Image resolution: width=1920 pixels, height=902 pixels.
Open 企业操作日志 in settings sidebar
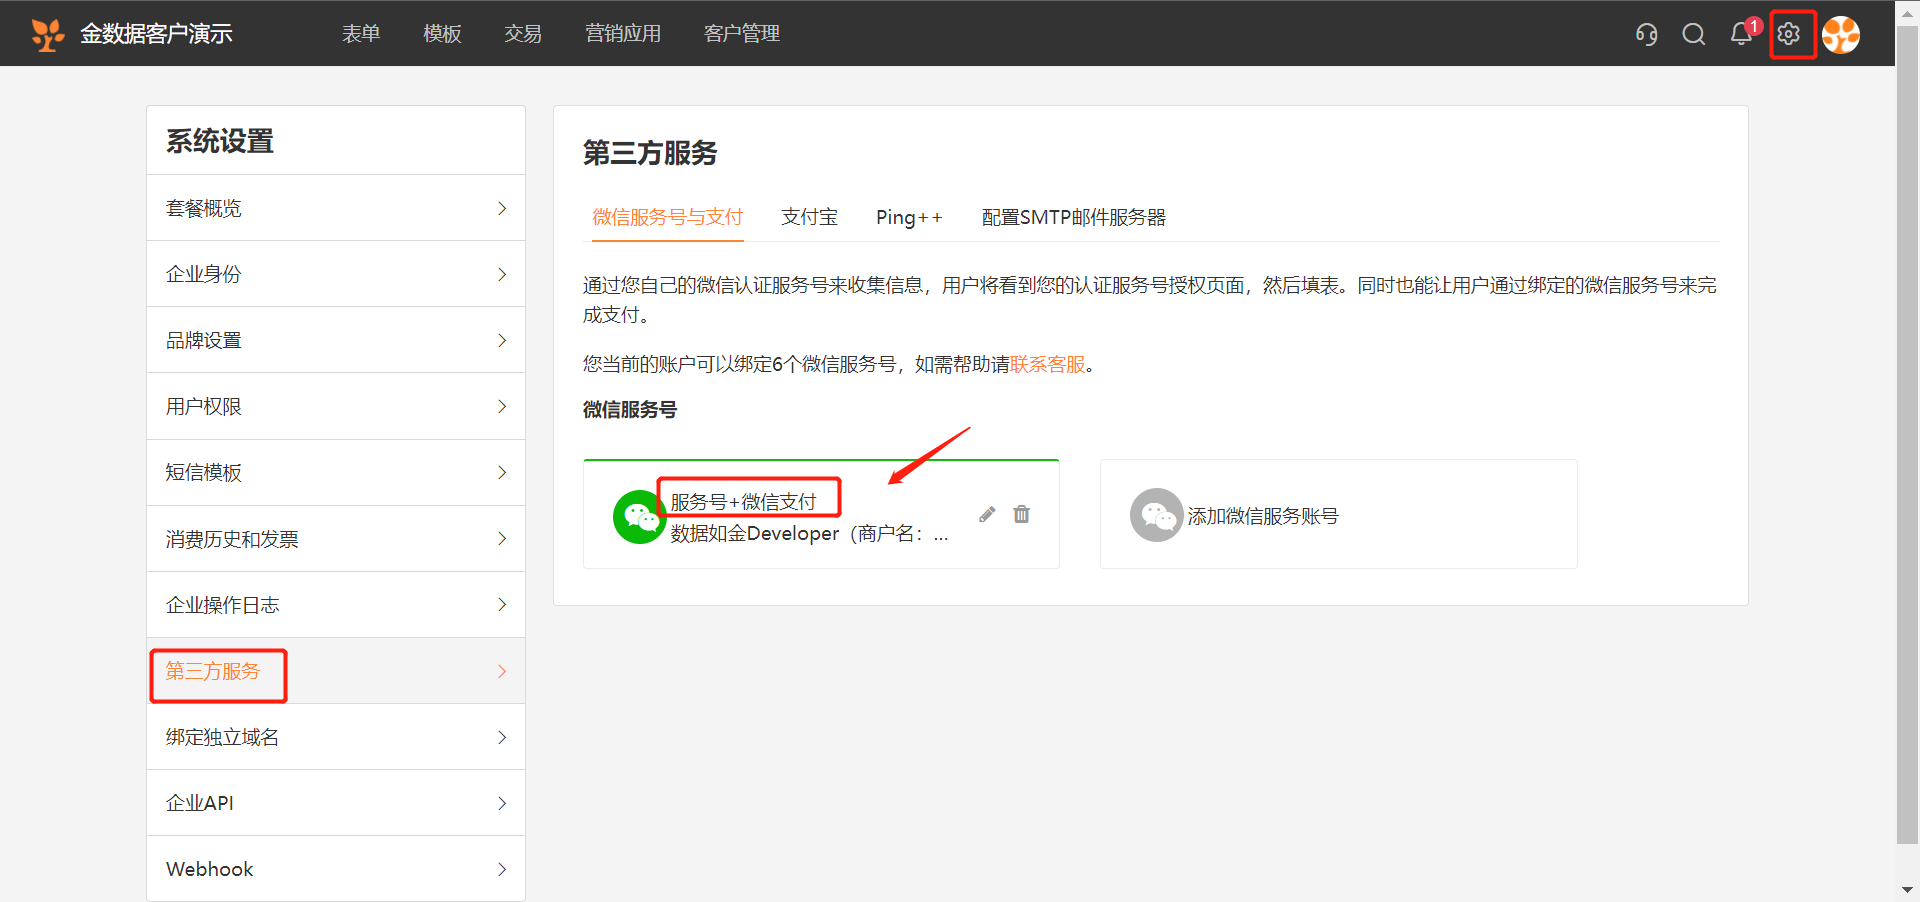[x=336, y=605]
